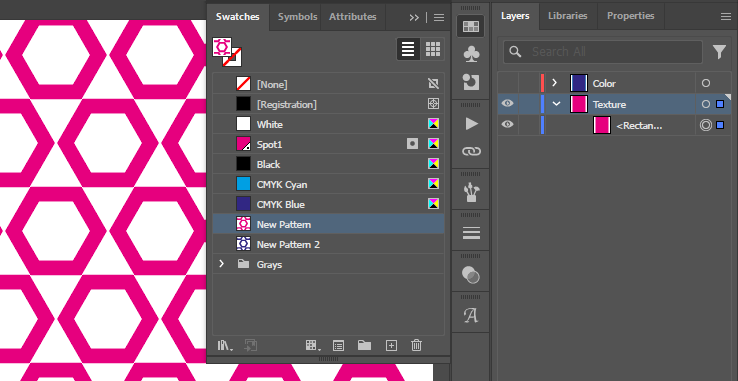The image size is (738, 381).
Task: Show the Color layer visibility box
Action: 507,83
